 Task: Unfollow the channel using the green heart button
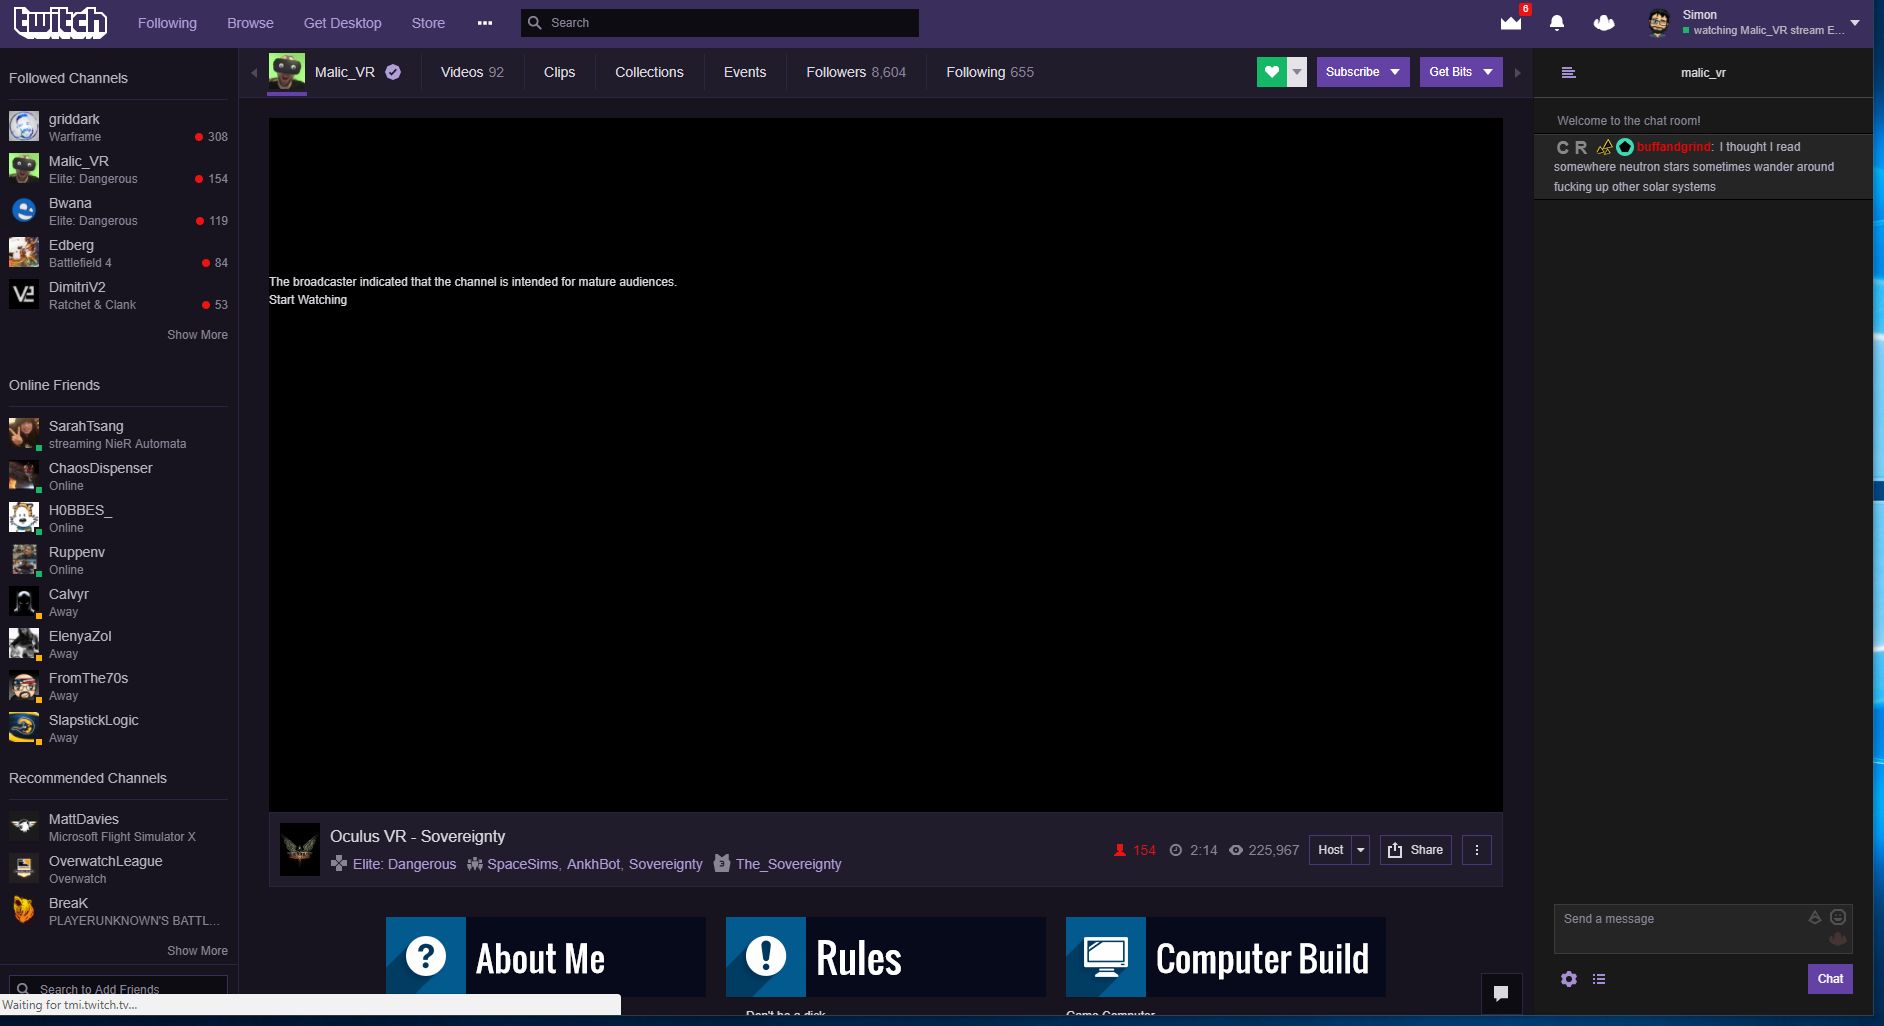(1272, 72)
